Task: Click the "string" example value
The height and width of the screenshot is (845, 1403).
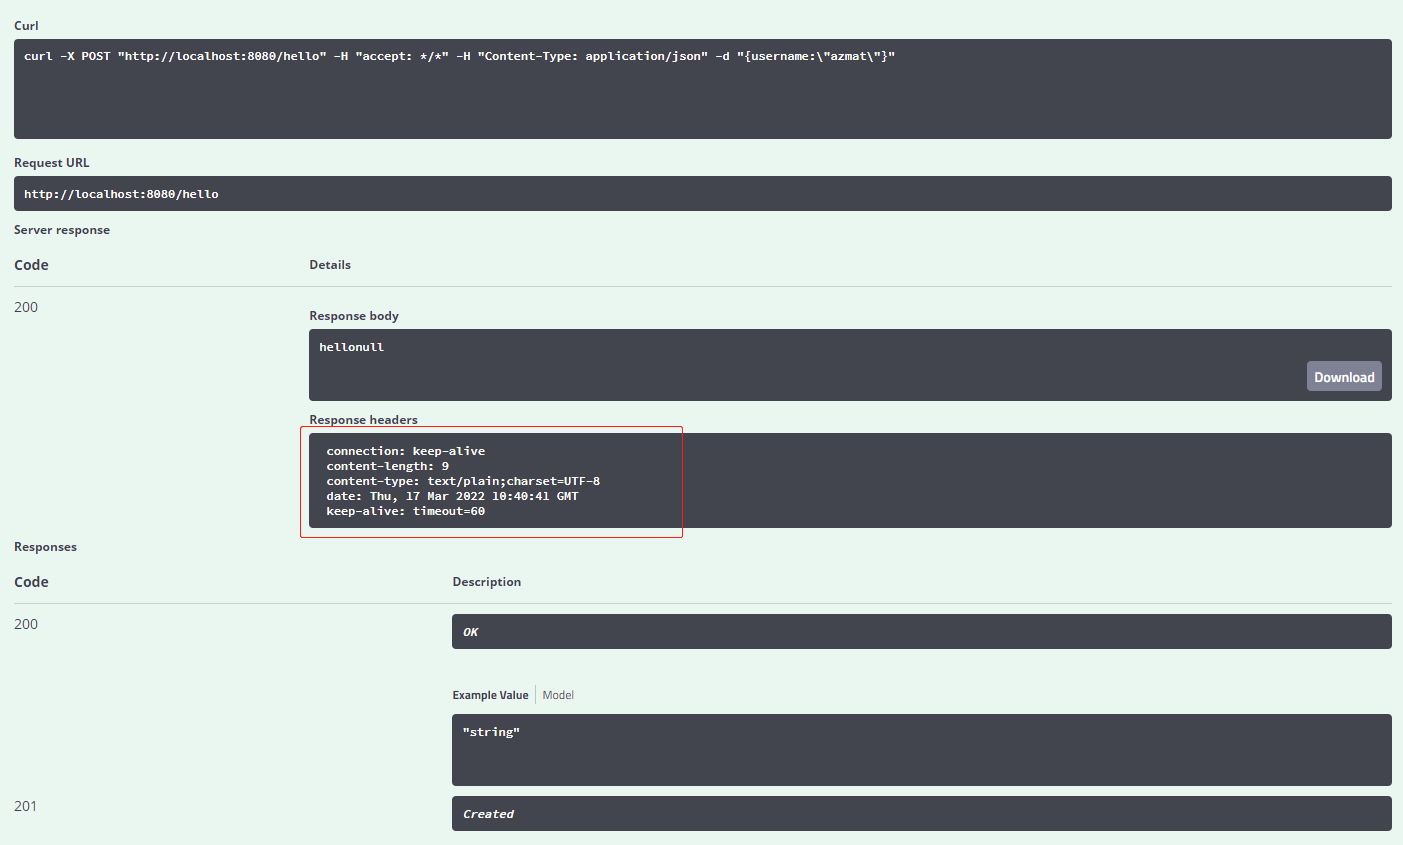Action: point(491,732)
